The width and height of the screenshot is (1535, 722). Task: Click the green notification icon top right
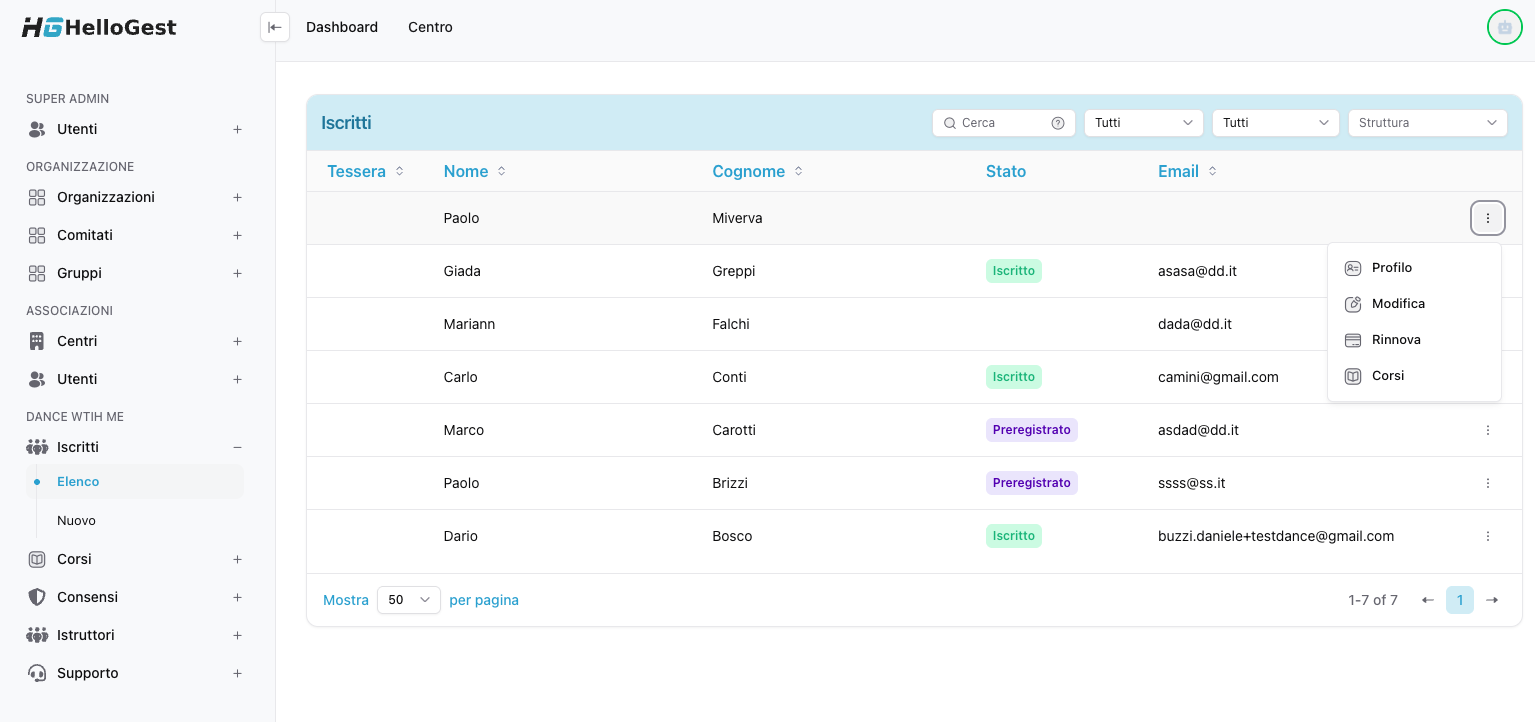coord(1504,27)
